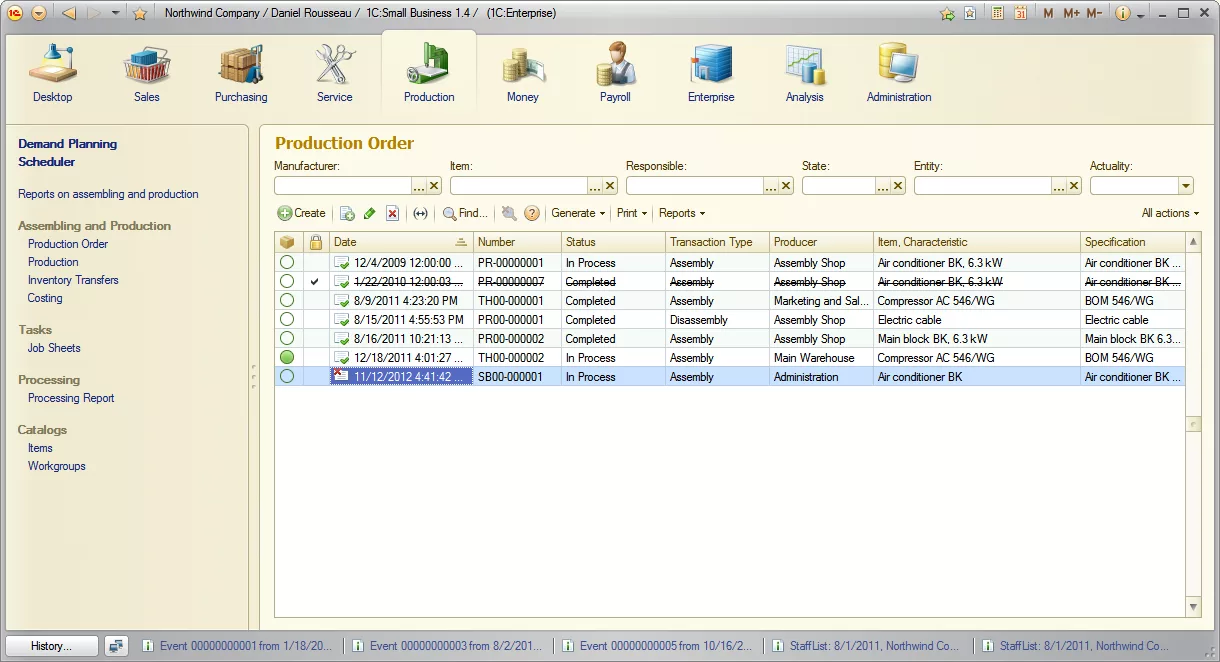
Task: Open the information help icon
Action: tap(1122, 13)
